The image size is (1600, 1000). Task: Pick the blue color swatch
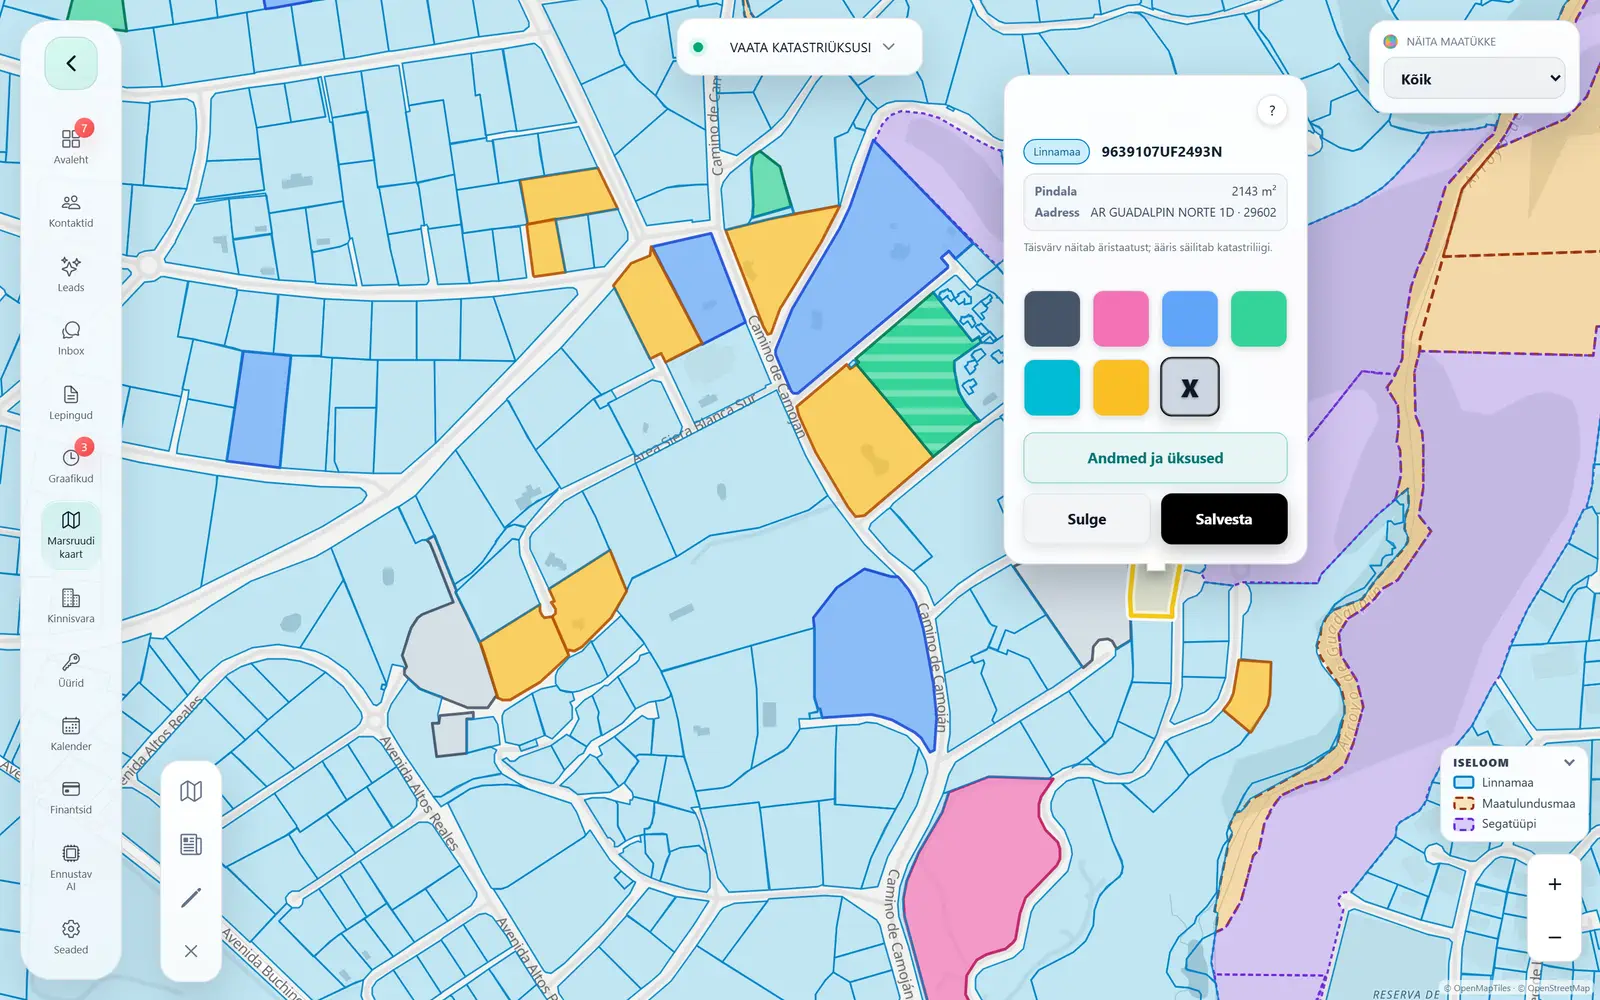tap(1190, 319)
